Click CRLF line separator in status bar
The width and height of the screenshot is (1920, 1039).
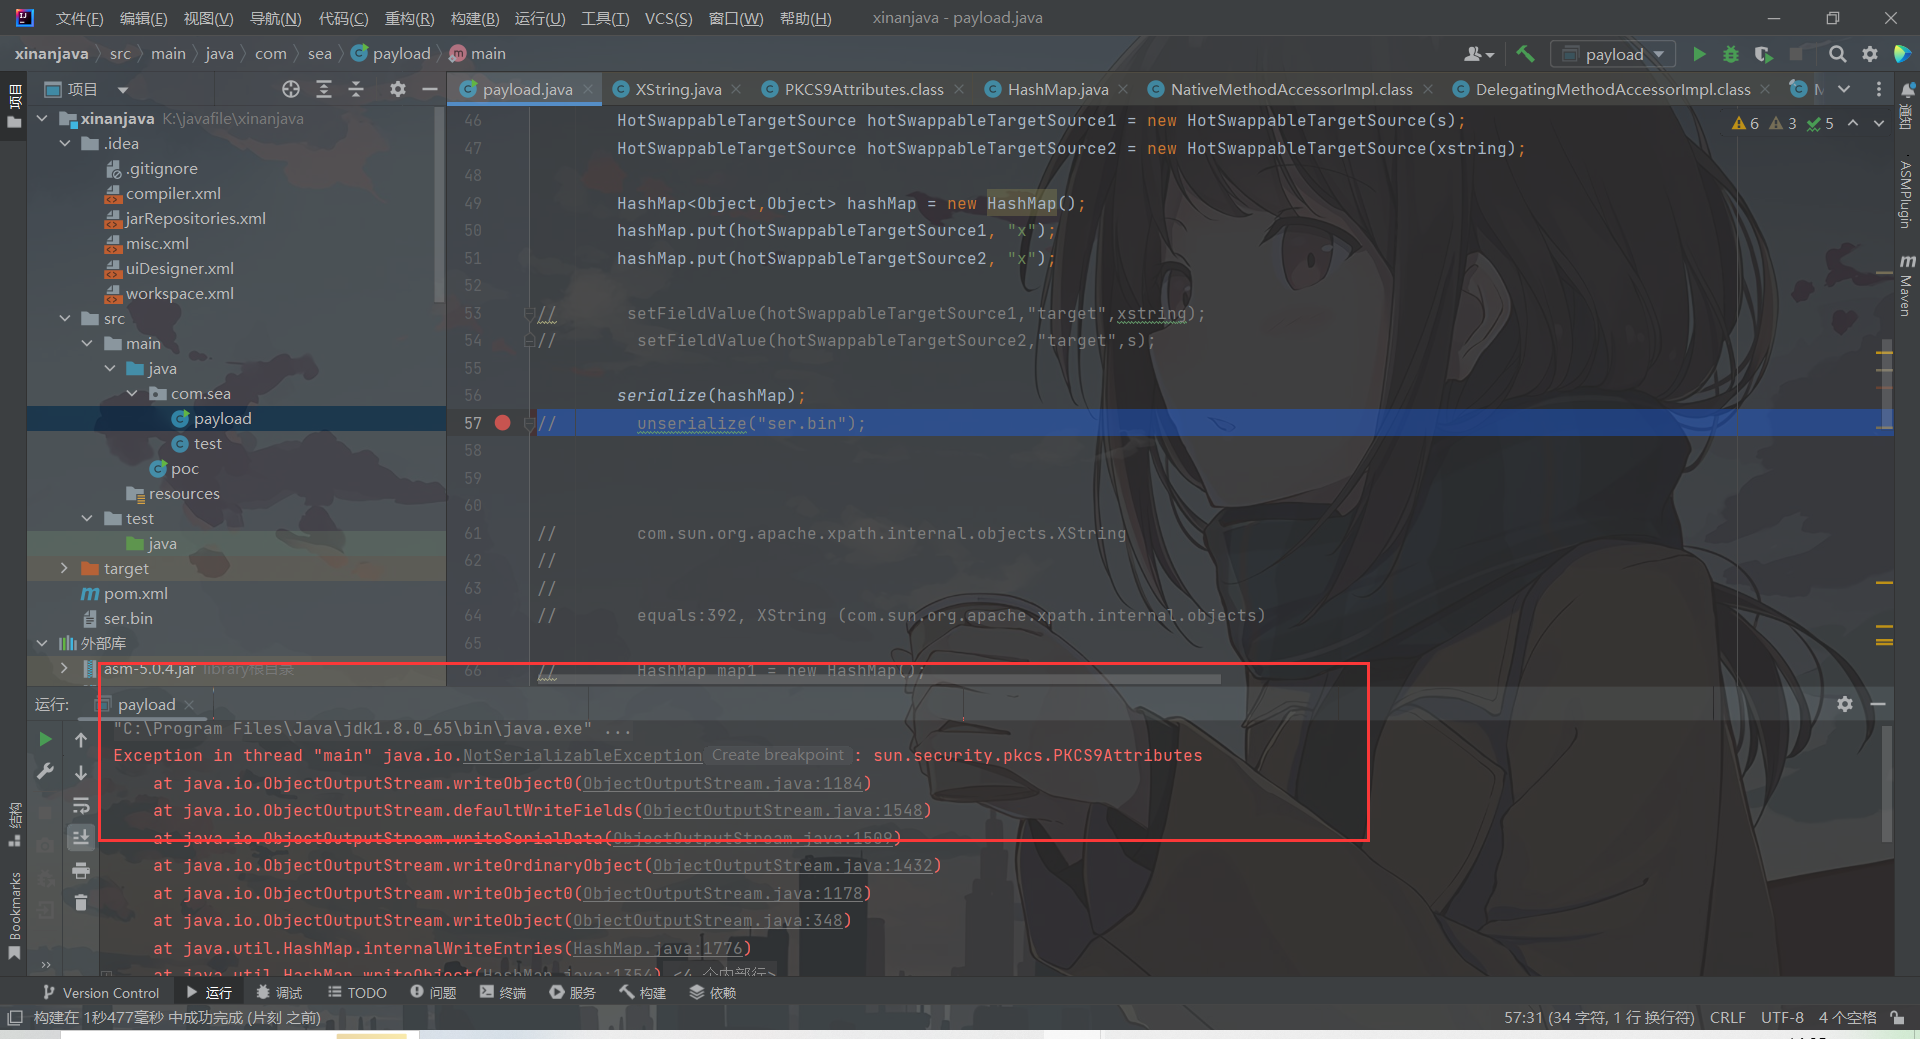coord(1727,1017)
